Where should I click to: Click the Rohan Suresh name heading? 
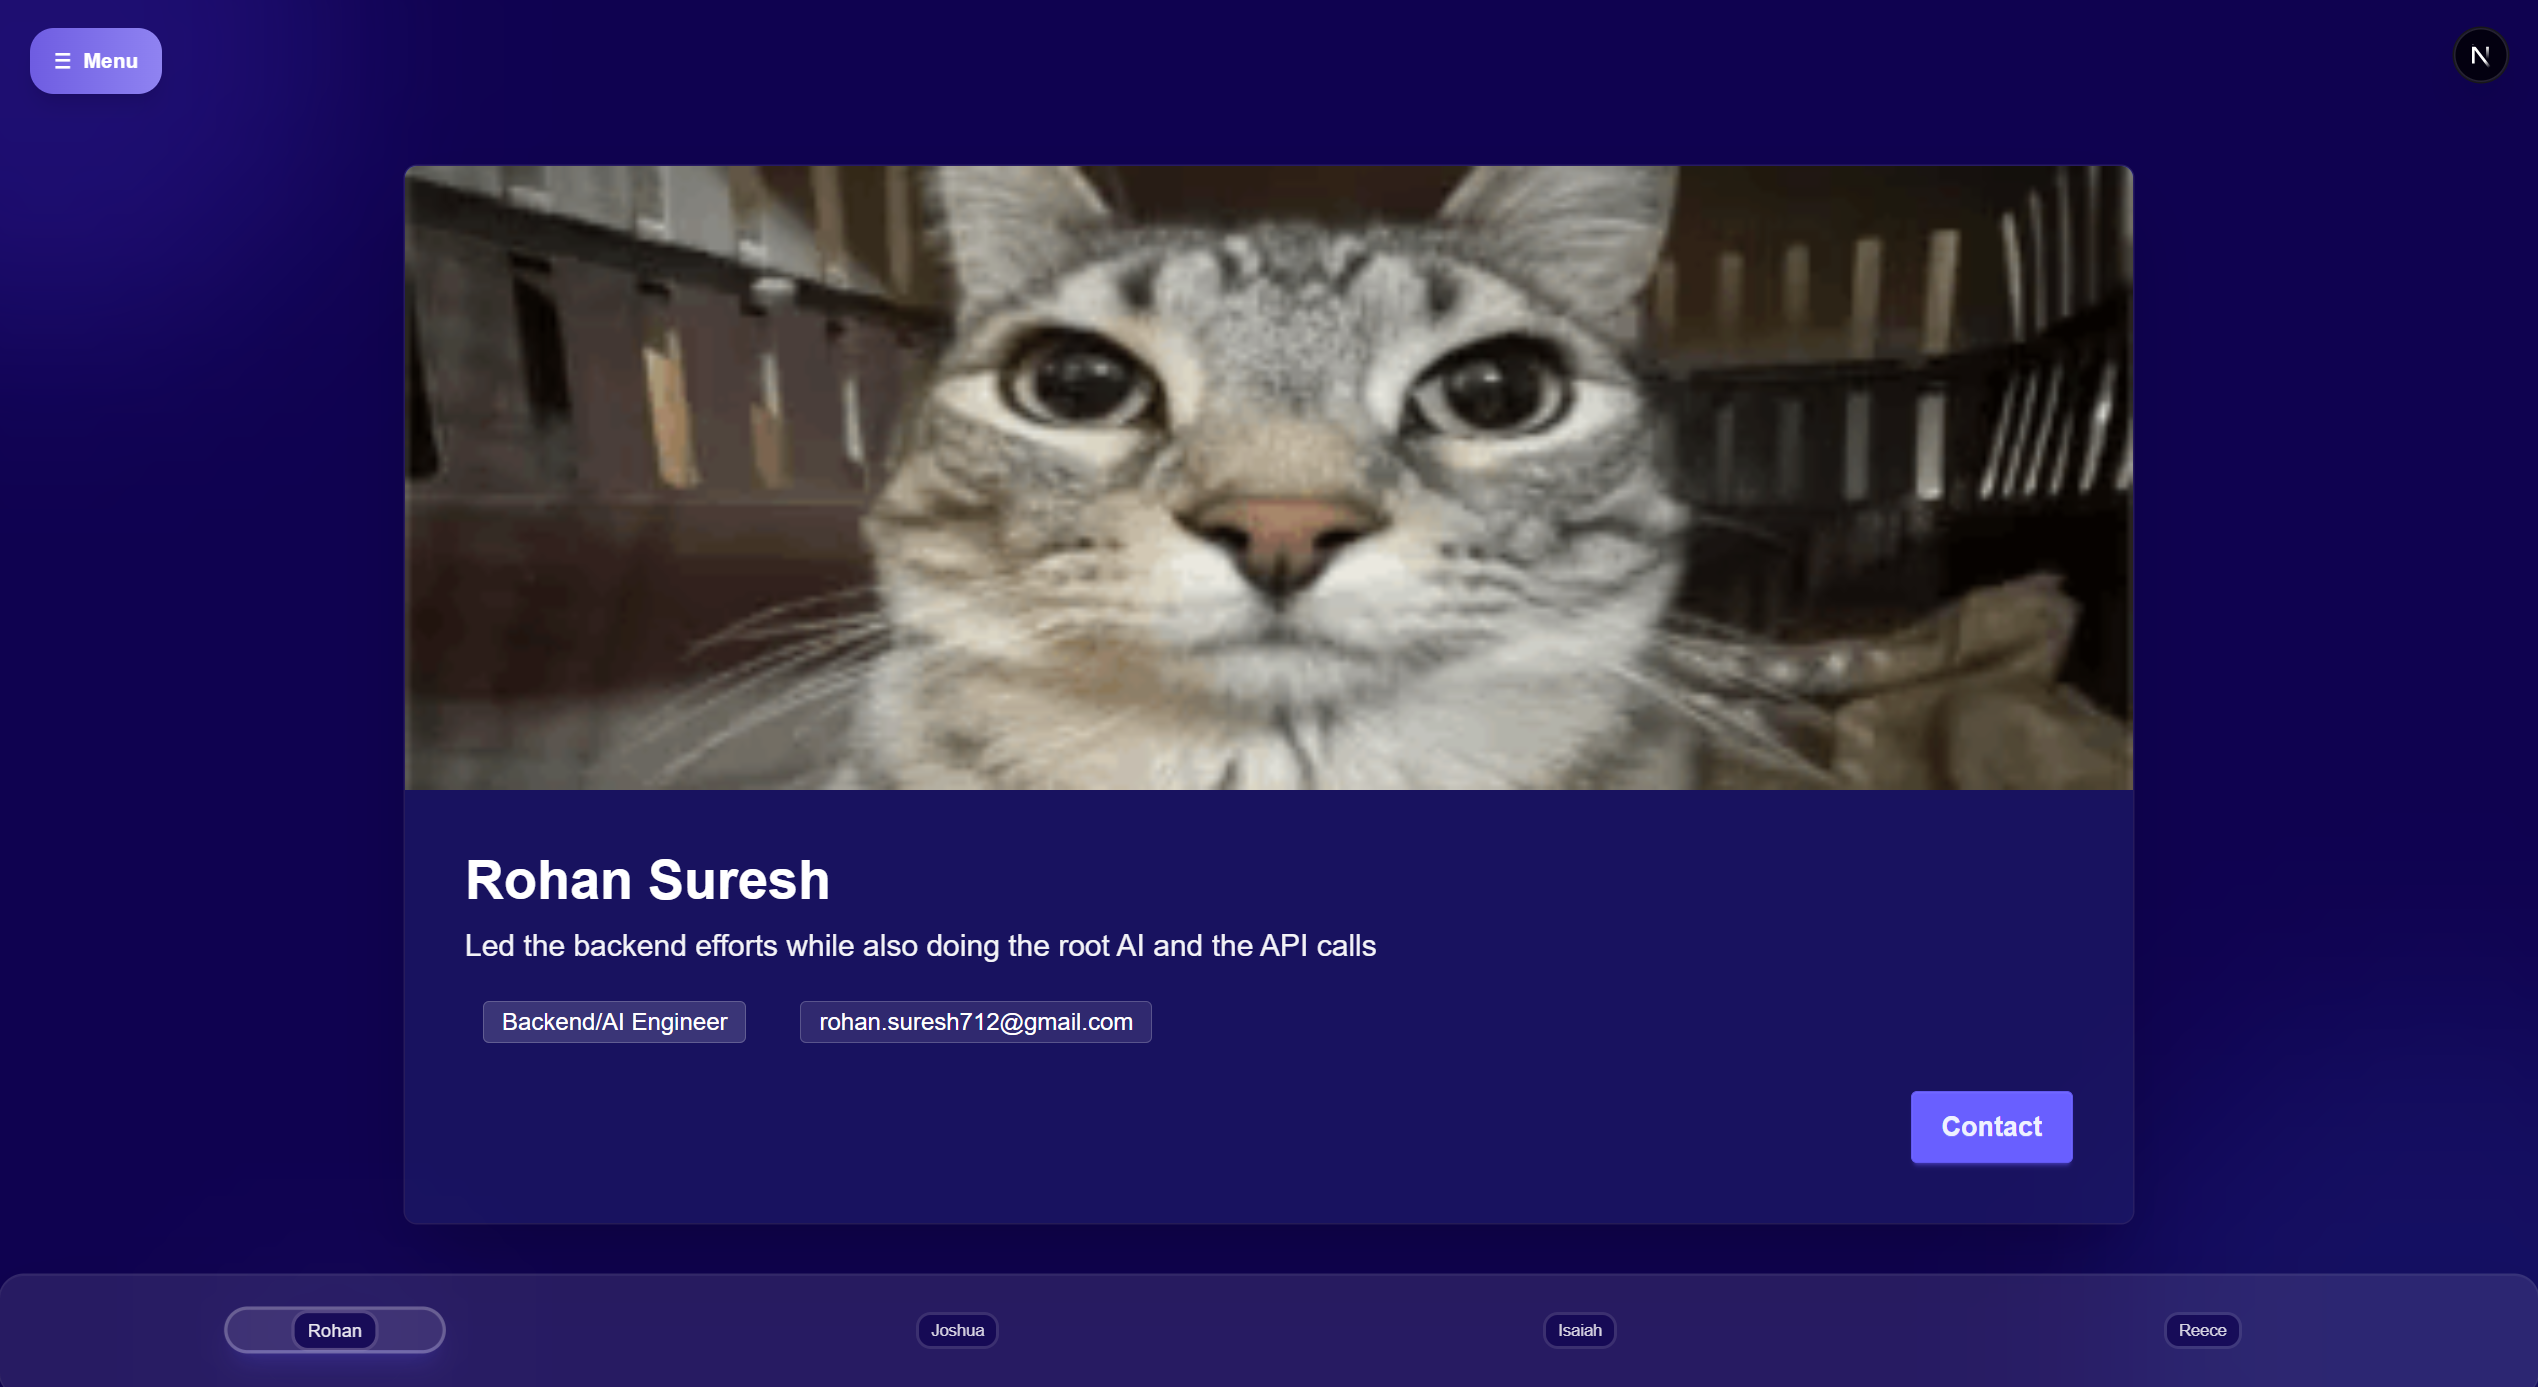point(647,880)
